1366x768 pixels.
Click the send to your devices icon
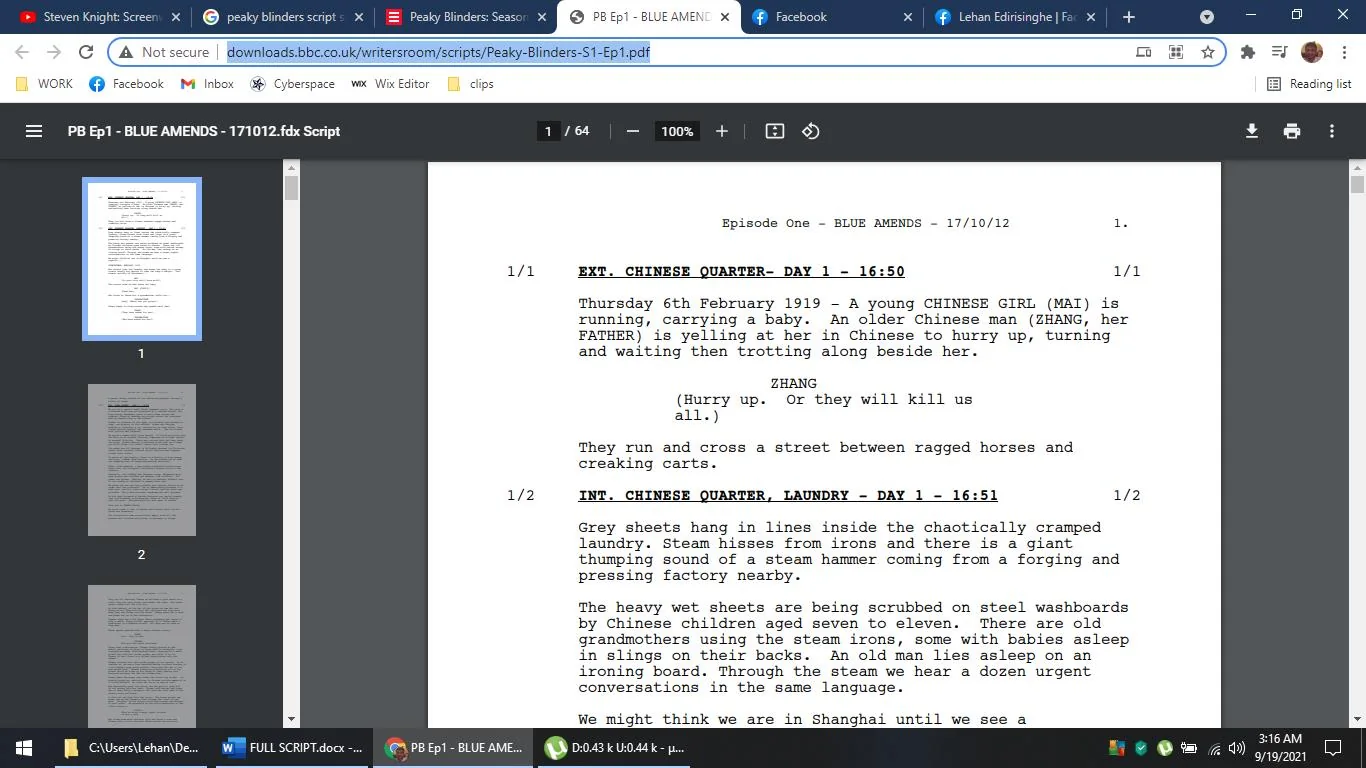(x=1144, y=52)
